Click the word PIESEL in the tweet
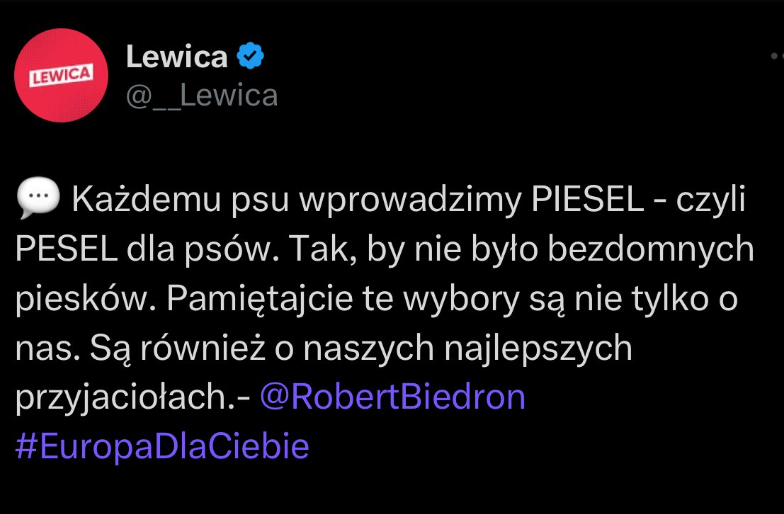Screen dimensions: 784x514 pos(582,200)
